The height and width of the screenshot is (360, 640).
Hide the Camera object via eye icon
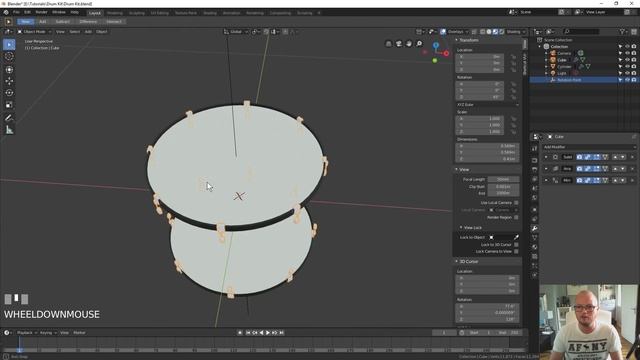627,53
